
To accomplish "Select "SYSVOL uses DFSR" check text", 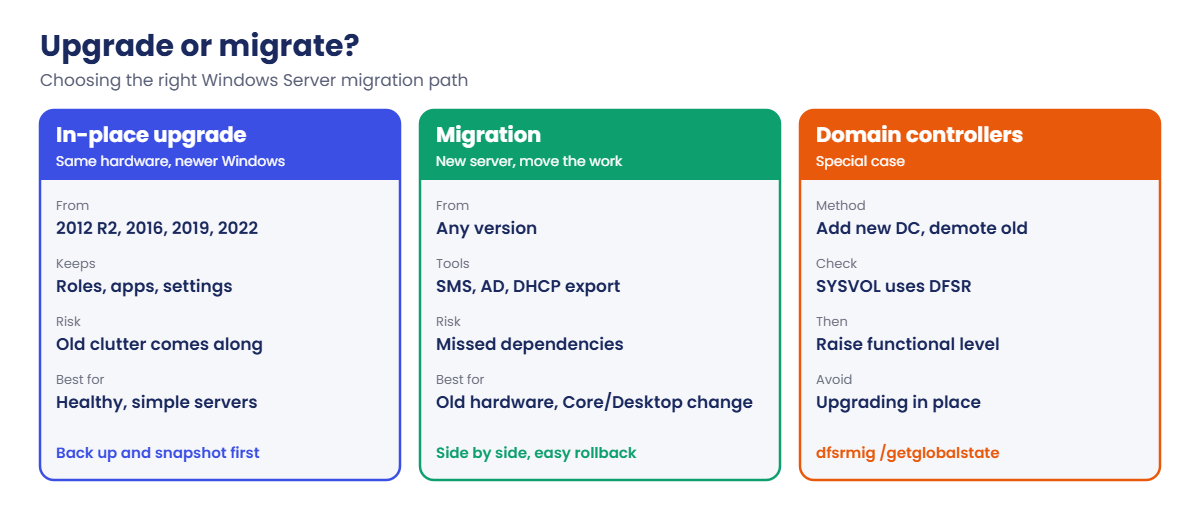I will click(894, 286).
